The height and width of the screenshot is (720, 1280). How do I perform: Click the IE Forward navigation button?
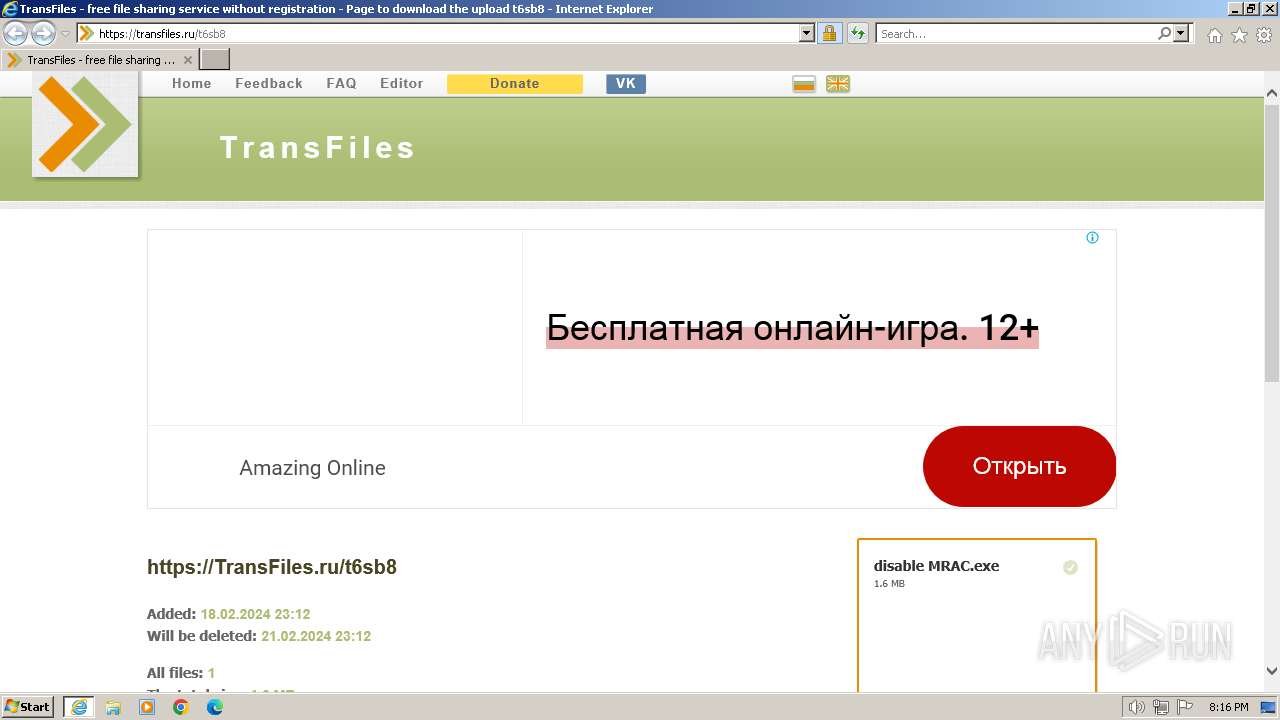(43, 34)
